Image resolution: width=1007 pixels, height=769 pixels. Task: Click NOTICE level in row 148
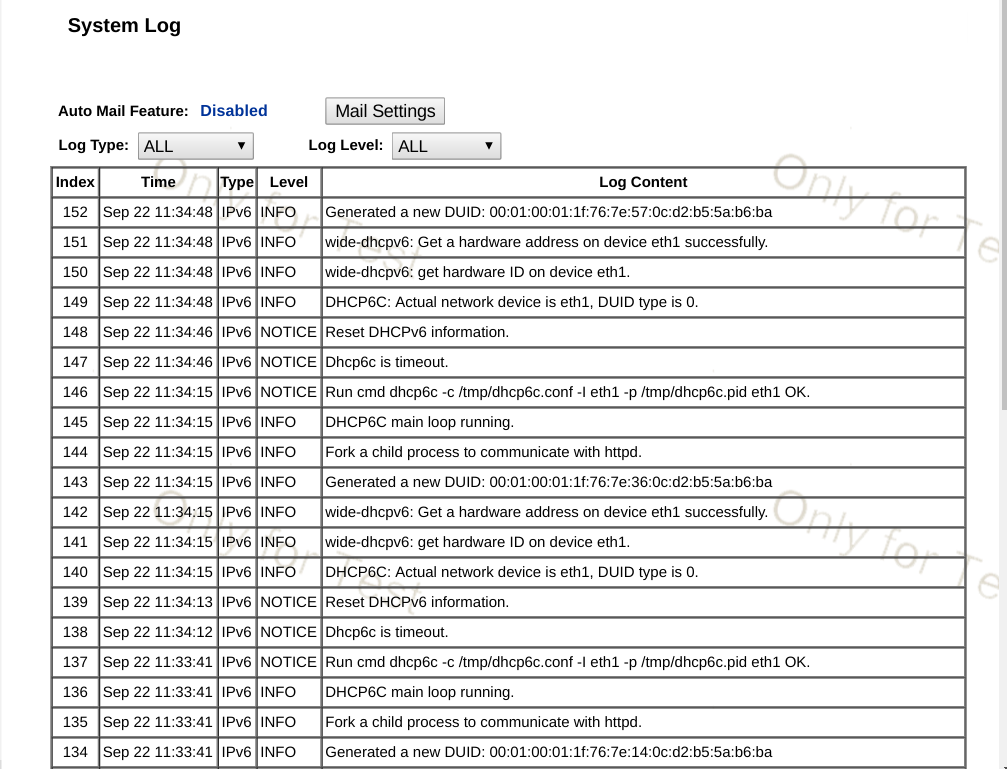tap(288, 332)
